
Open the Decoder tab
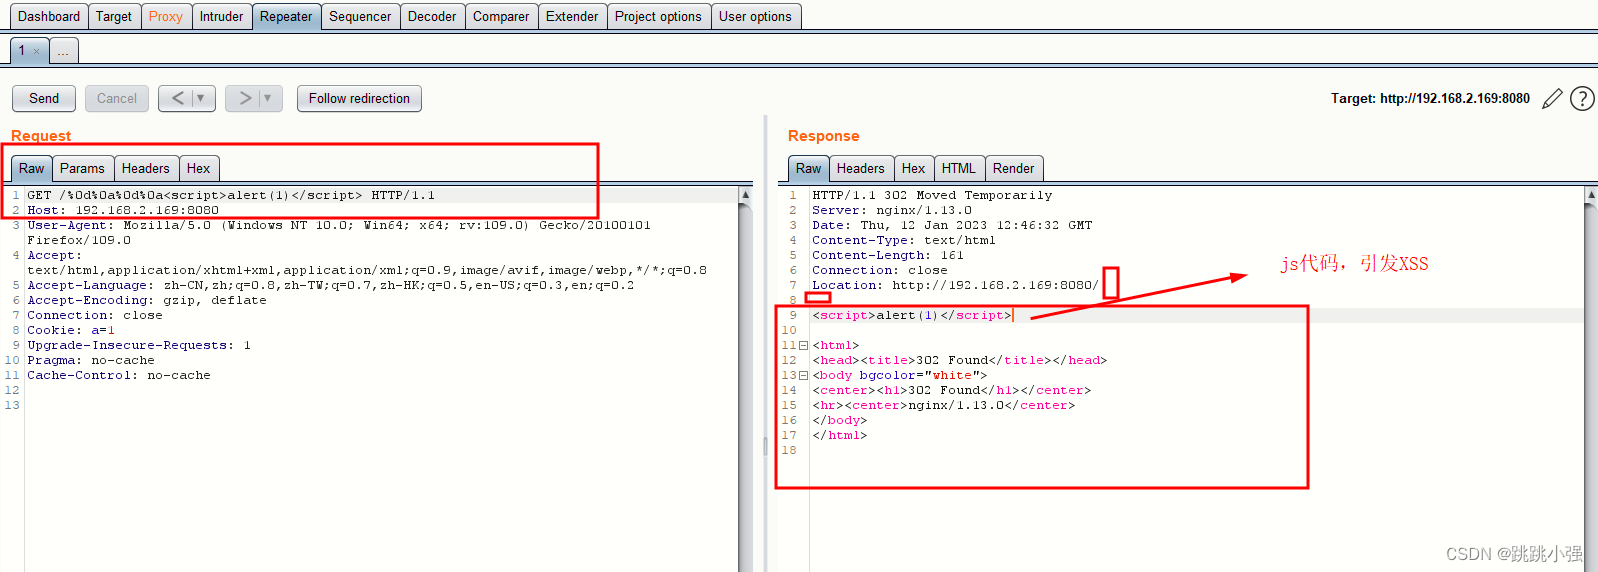[432, 16]
